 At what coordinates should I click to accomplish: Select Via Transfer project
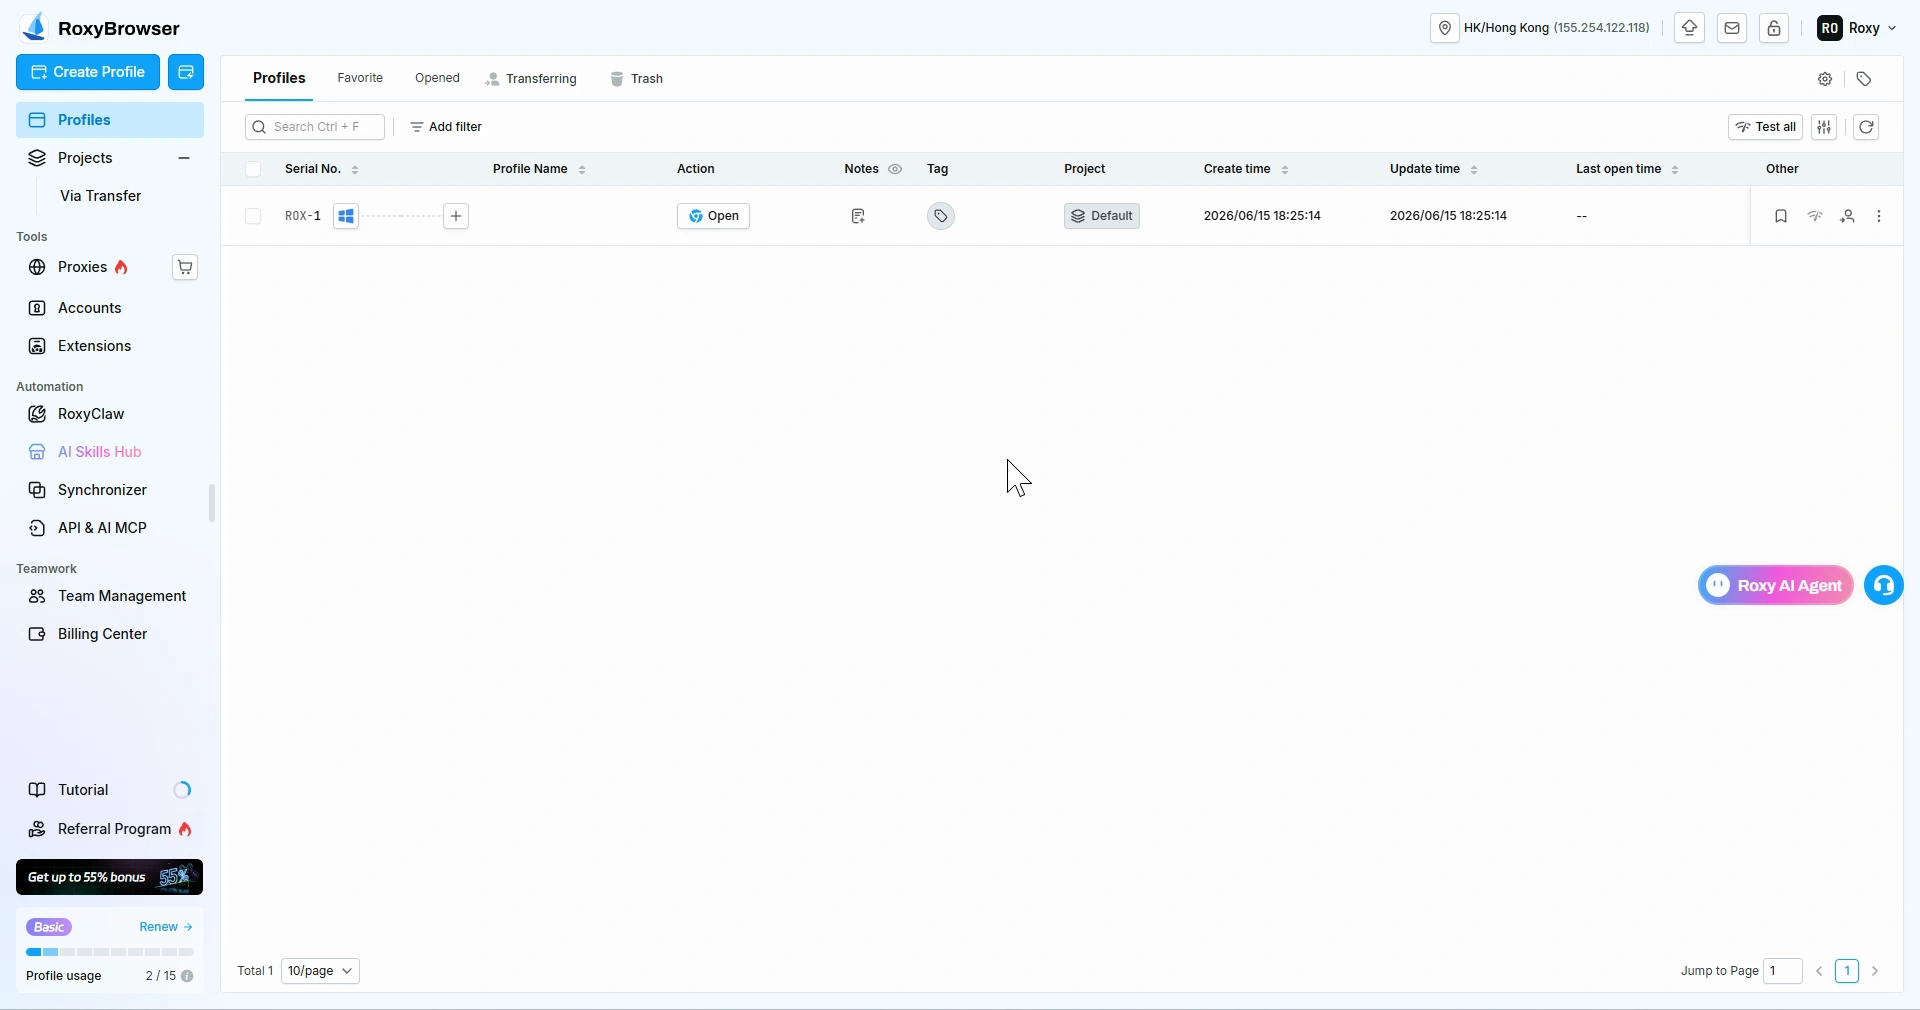point(100,196)
